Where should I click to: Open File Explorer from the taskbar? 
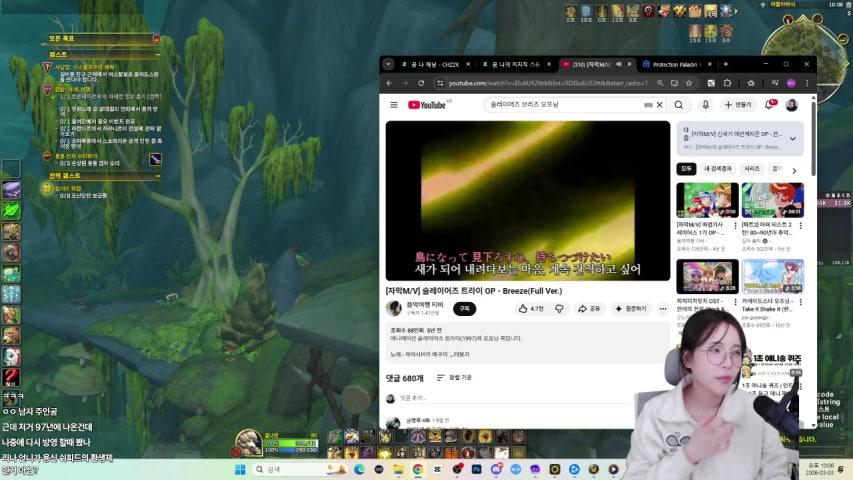tap(398, 469)
